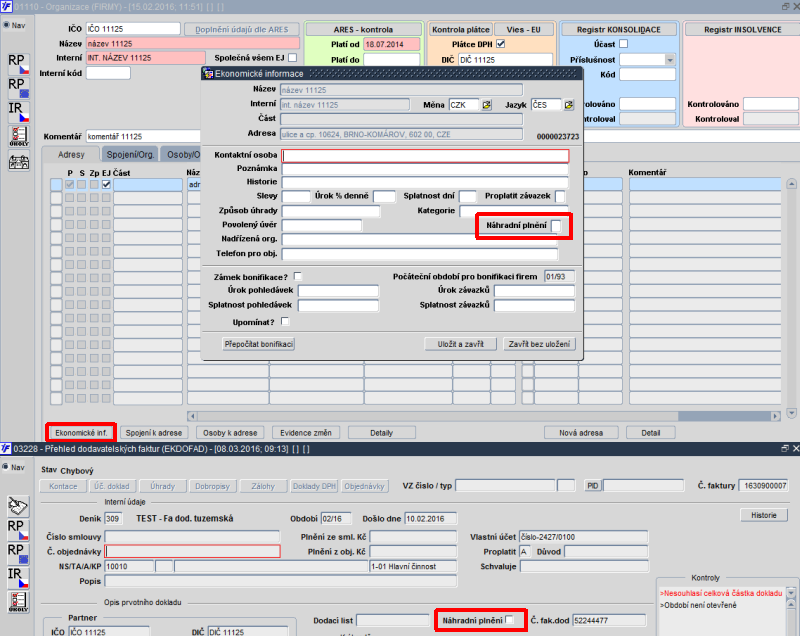Click the Spojení k adrese button
Screen dimensions: 800x636
point(154,433)
